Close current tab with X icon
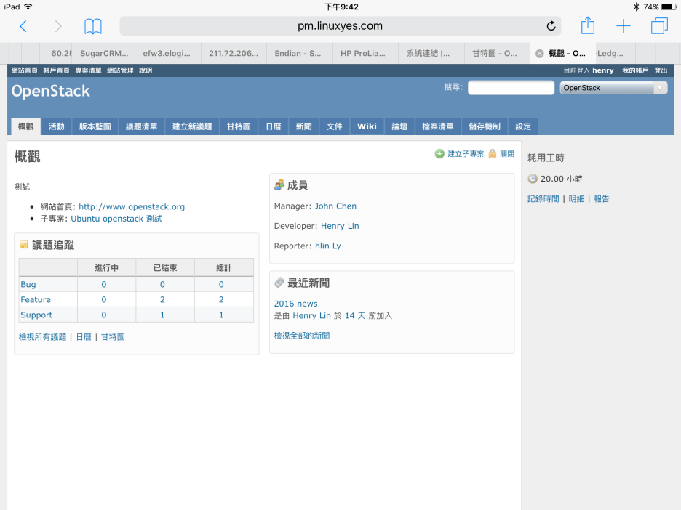 pos(539,53)
